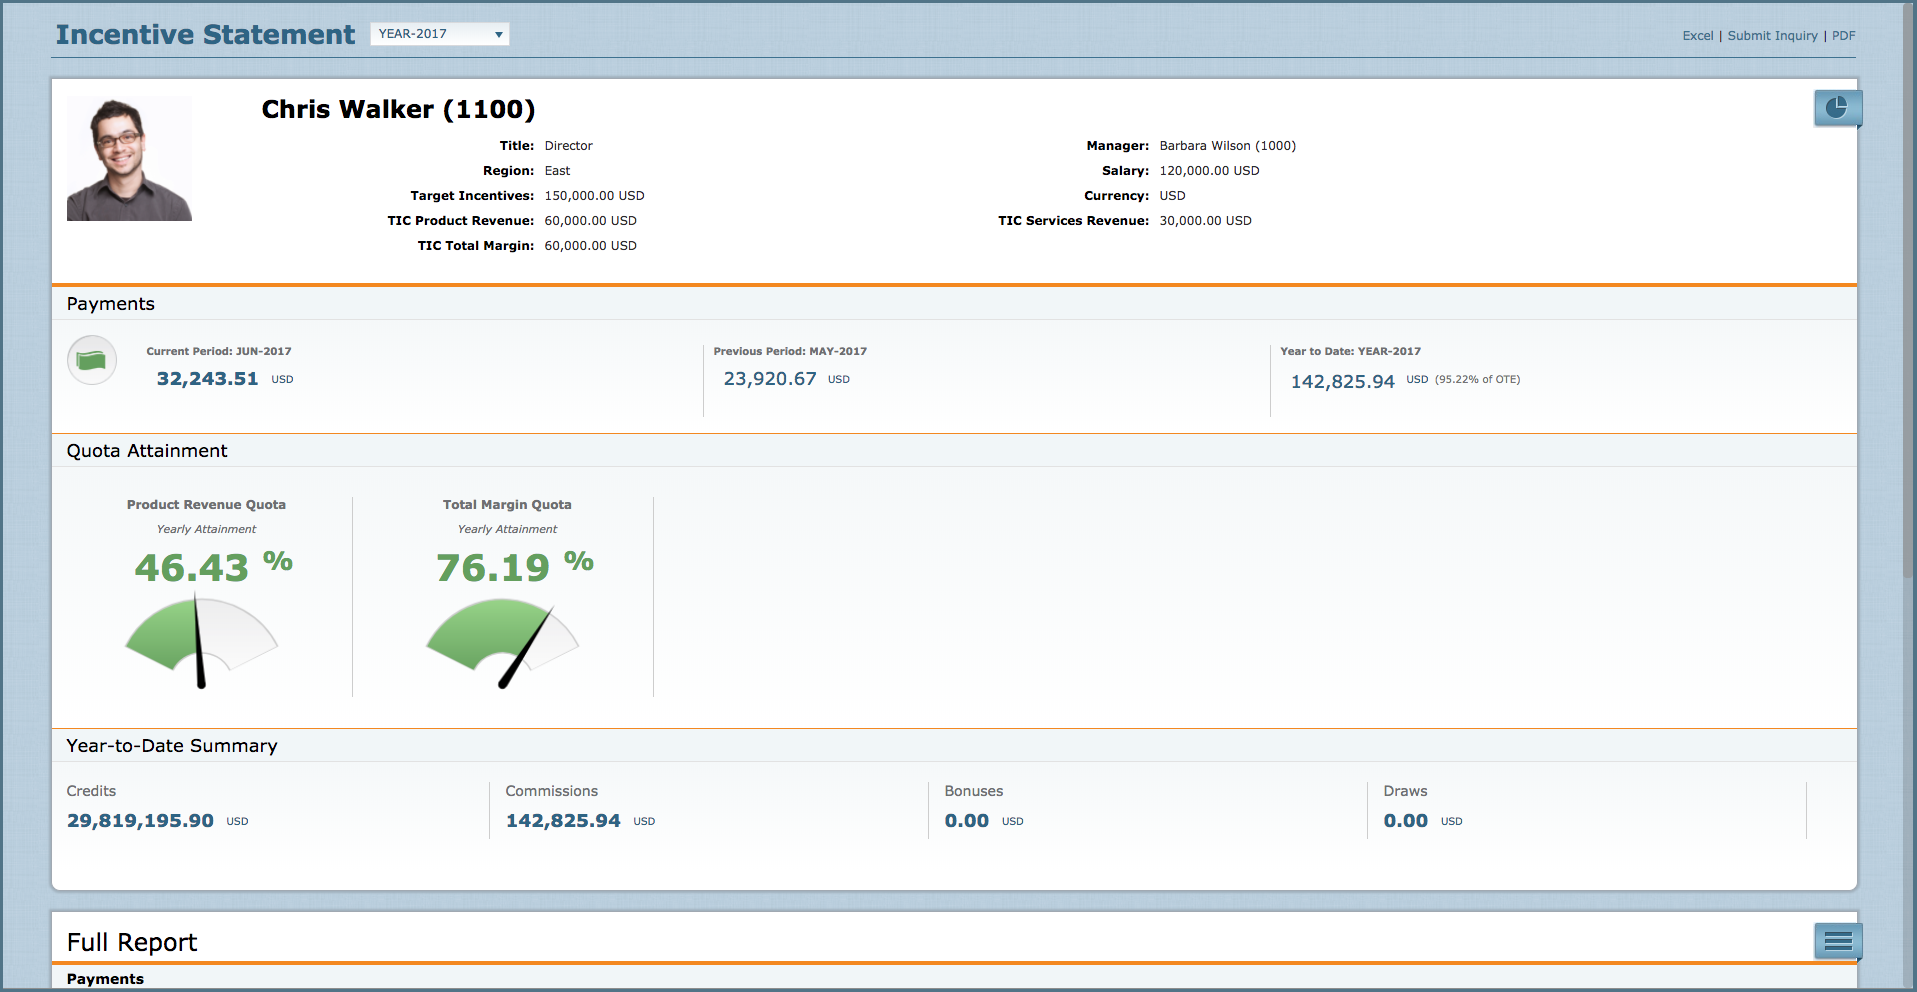Select the current period amount 32,243.51
The width and height of the screenshot is (1917, 992).
(207, 379)
